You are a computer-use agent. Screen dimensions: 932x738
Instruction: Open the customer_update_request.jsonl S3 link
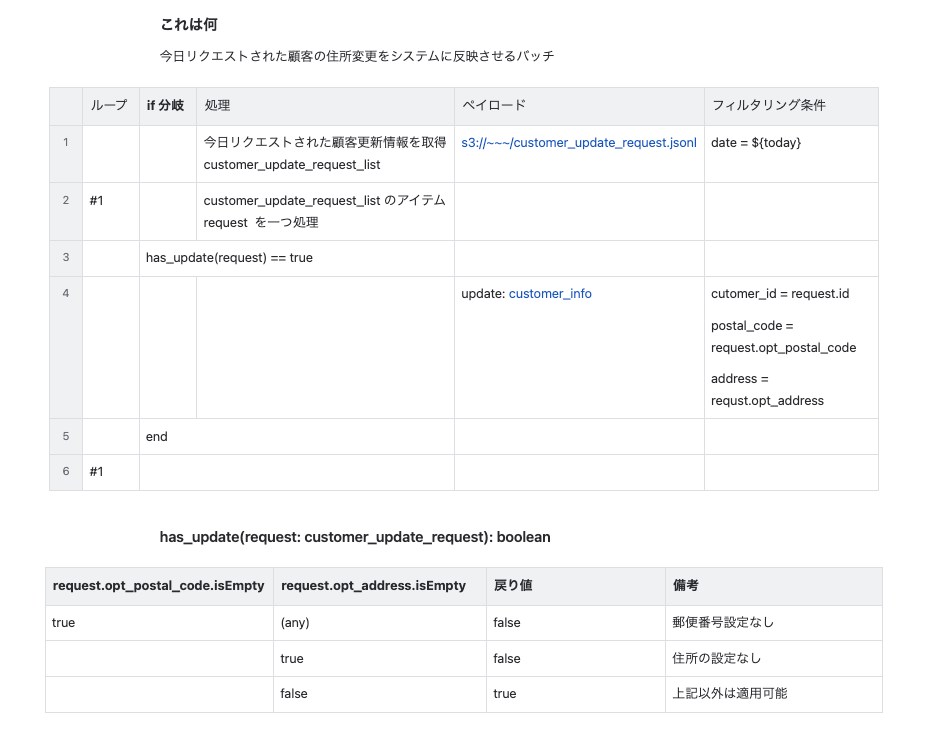[578, 143]
